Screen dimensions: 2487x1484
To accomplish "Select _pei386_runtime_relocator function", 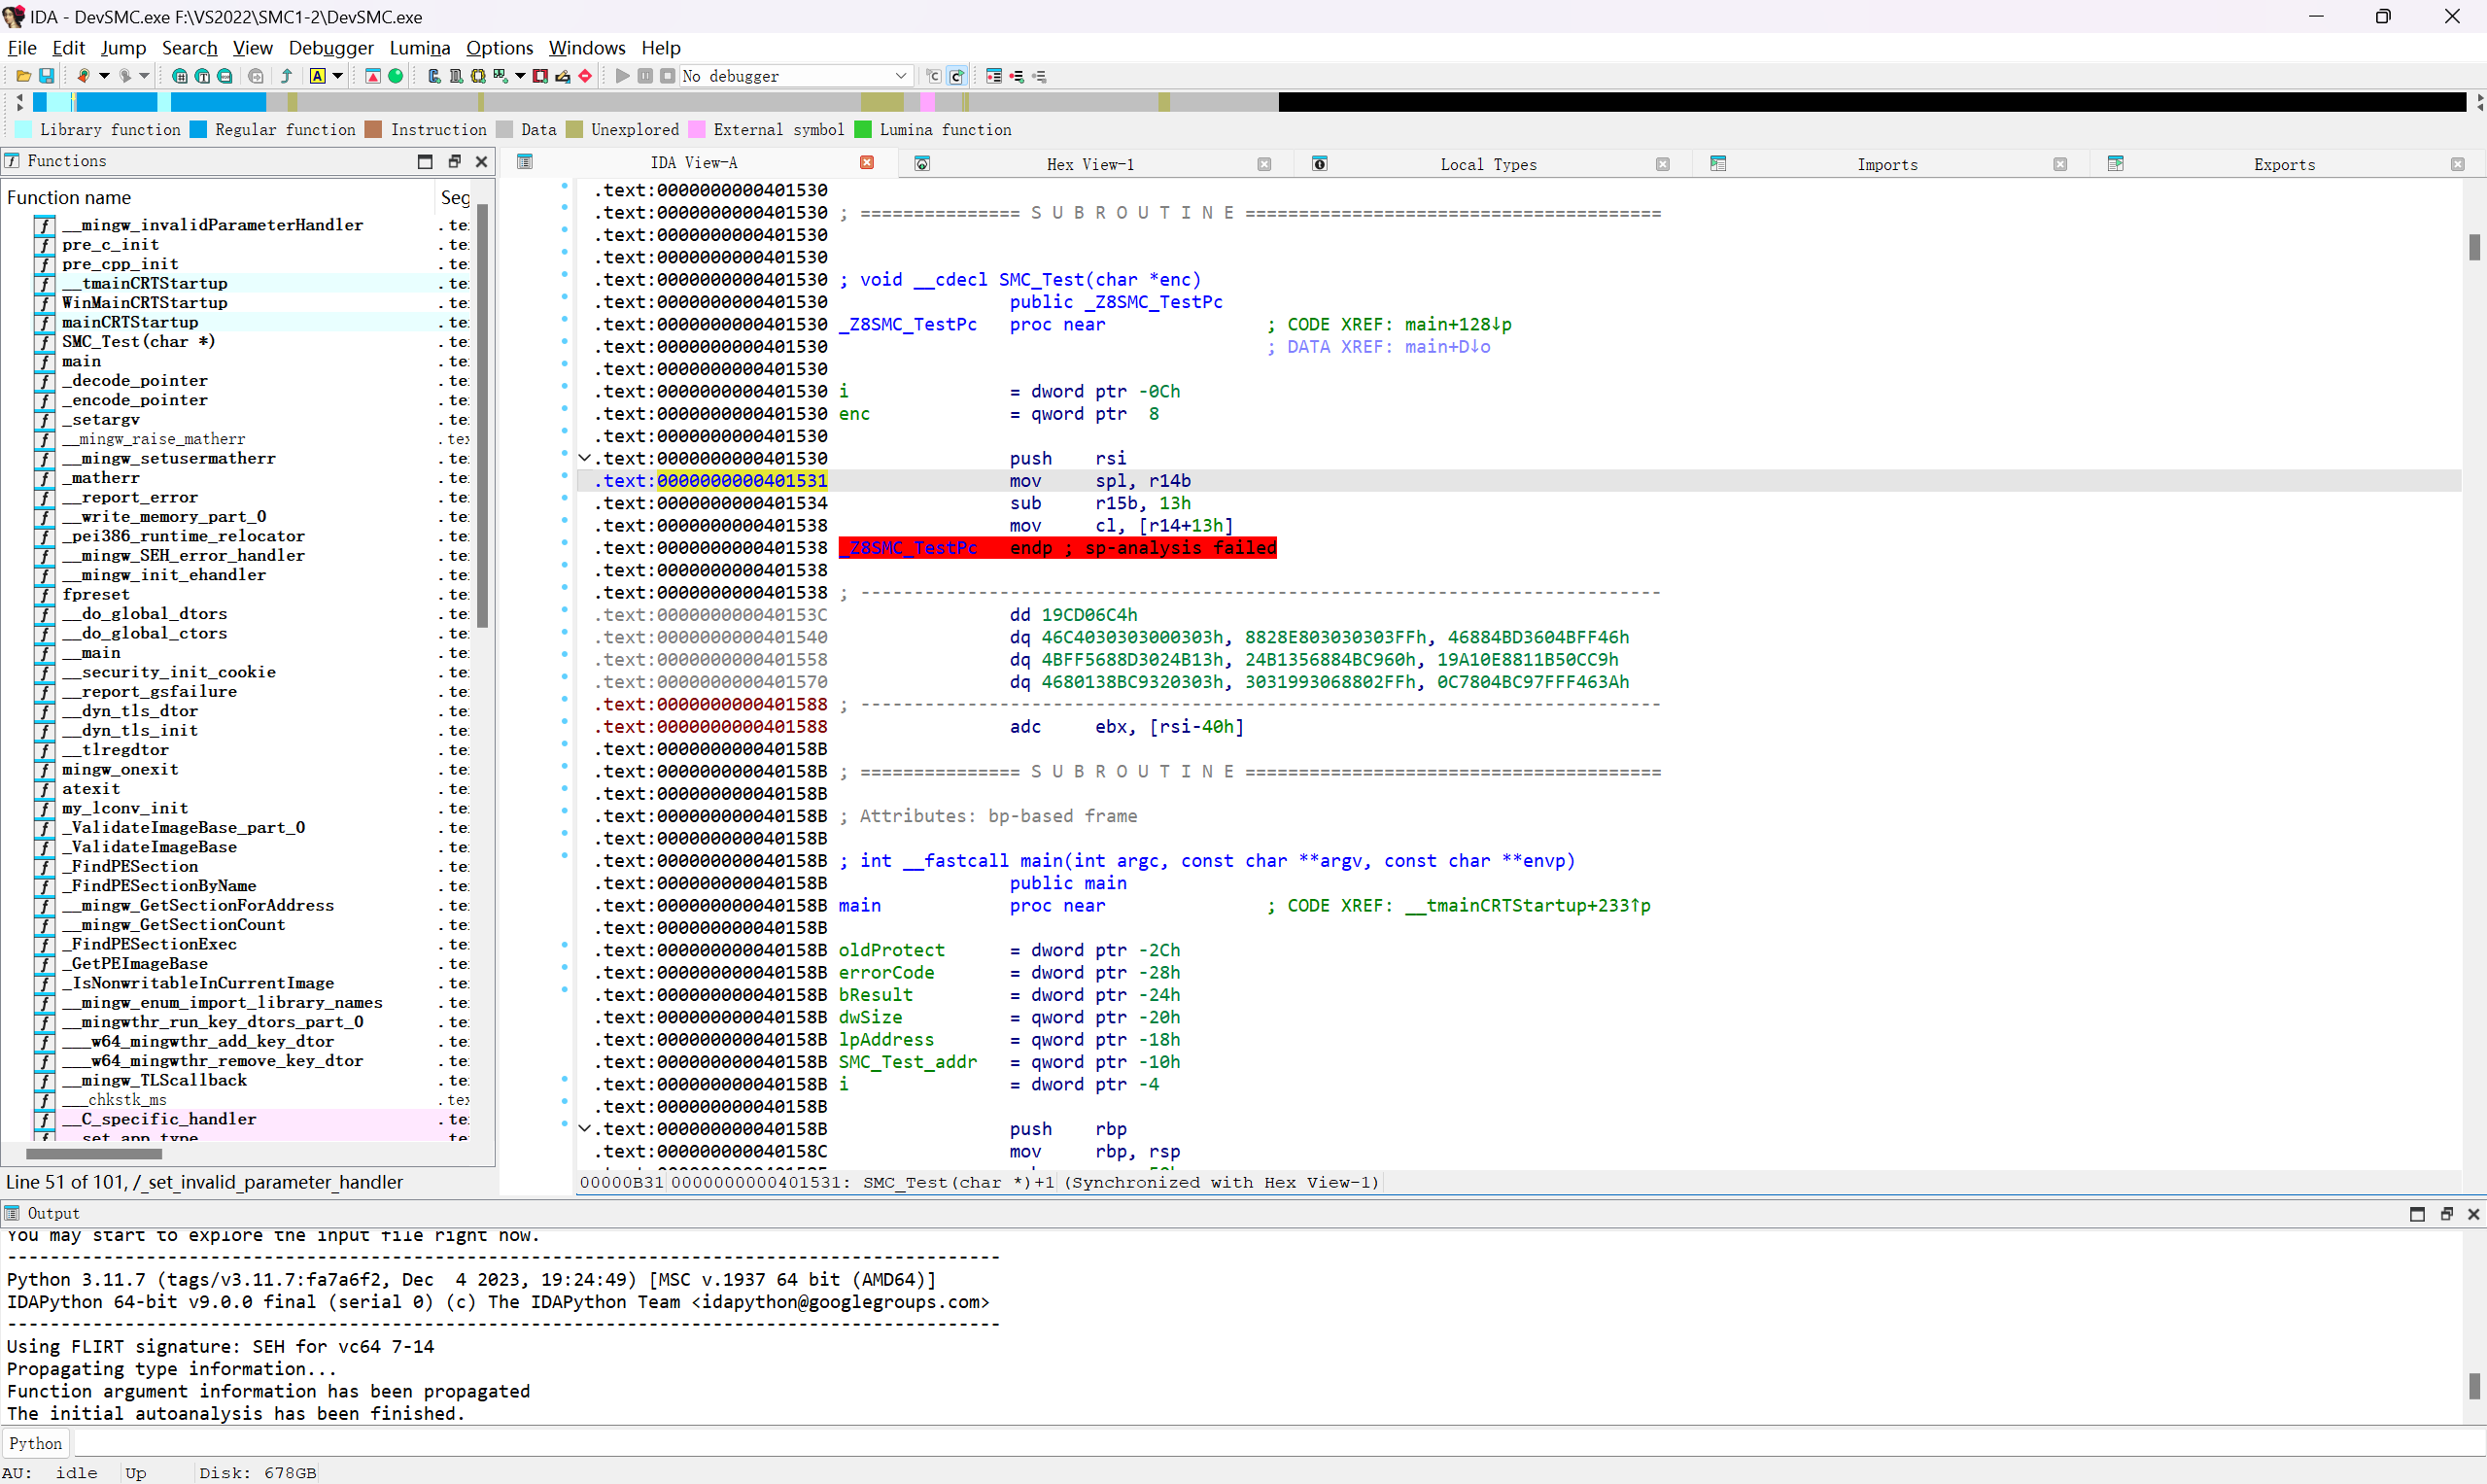I will click(183, 536).
